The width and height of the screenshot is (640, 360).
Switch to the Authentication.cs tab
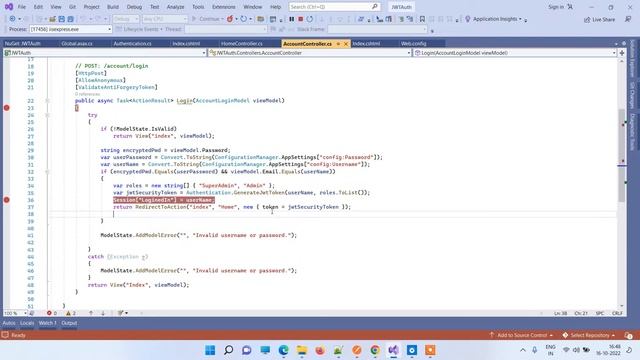pyautogui.click(x=132, y=44)
